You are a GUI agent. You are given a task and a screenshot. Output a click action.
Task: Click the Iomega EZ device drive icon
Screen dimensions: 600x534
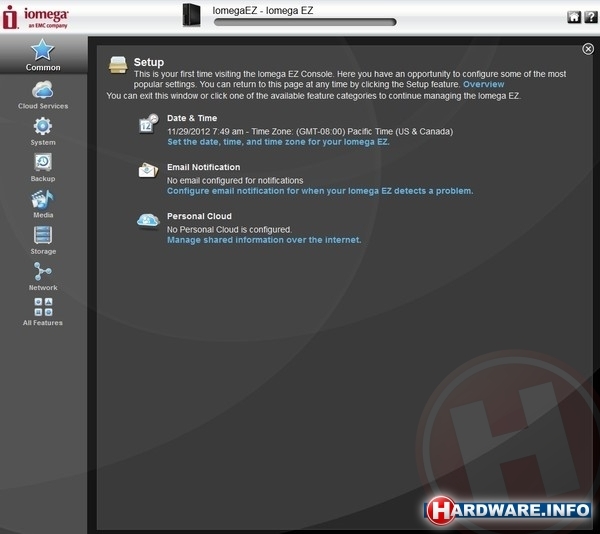[x=191, y=15]
